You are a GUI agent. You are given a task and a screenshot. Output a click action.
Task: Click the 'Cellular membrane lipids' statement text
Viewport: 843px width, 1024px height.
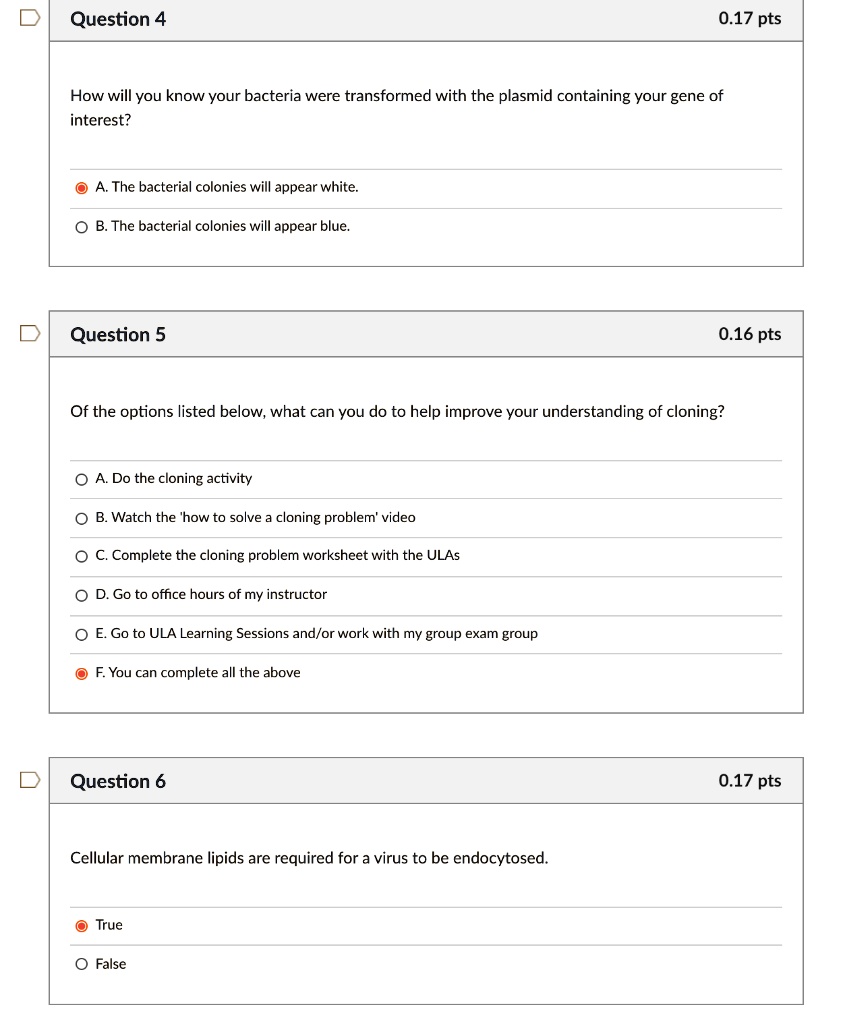tap(309, 857)
